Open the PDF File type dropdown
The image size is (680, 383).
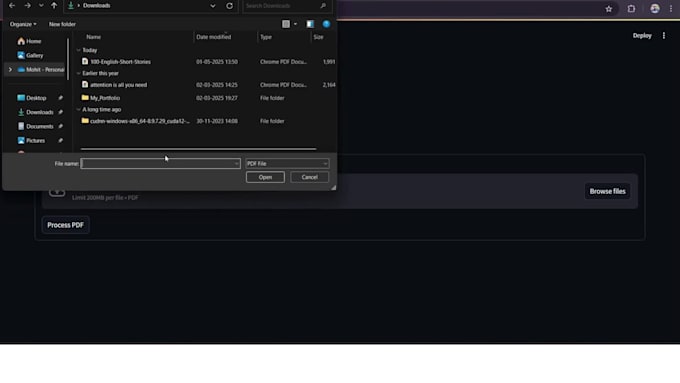287,164
